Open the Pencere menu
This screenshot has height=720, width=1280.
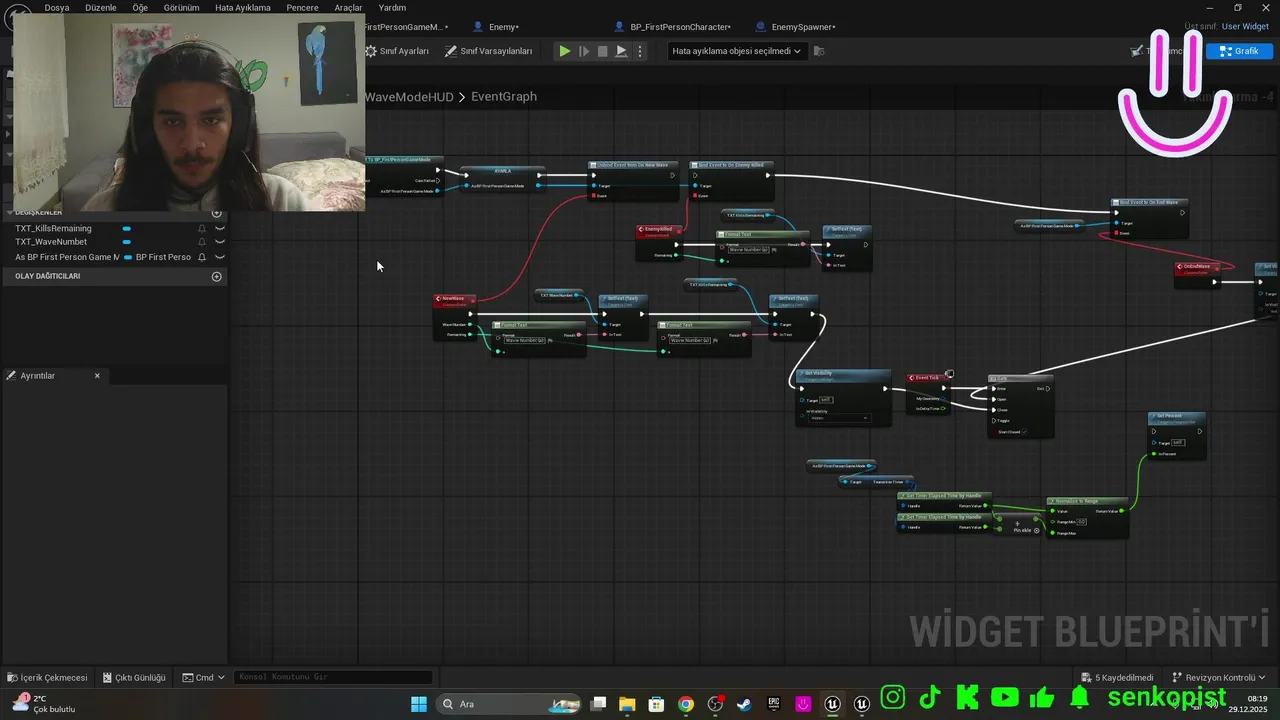(302, 7)
